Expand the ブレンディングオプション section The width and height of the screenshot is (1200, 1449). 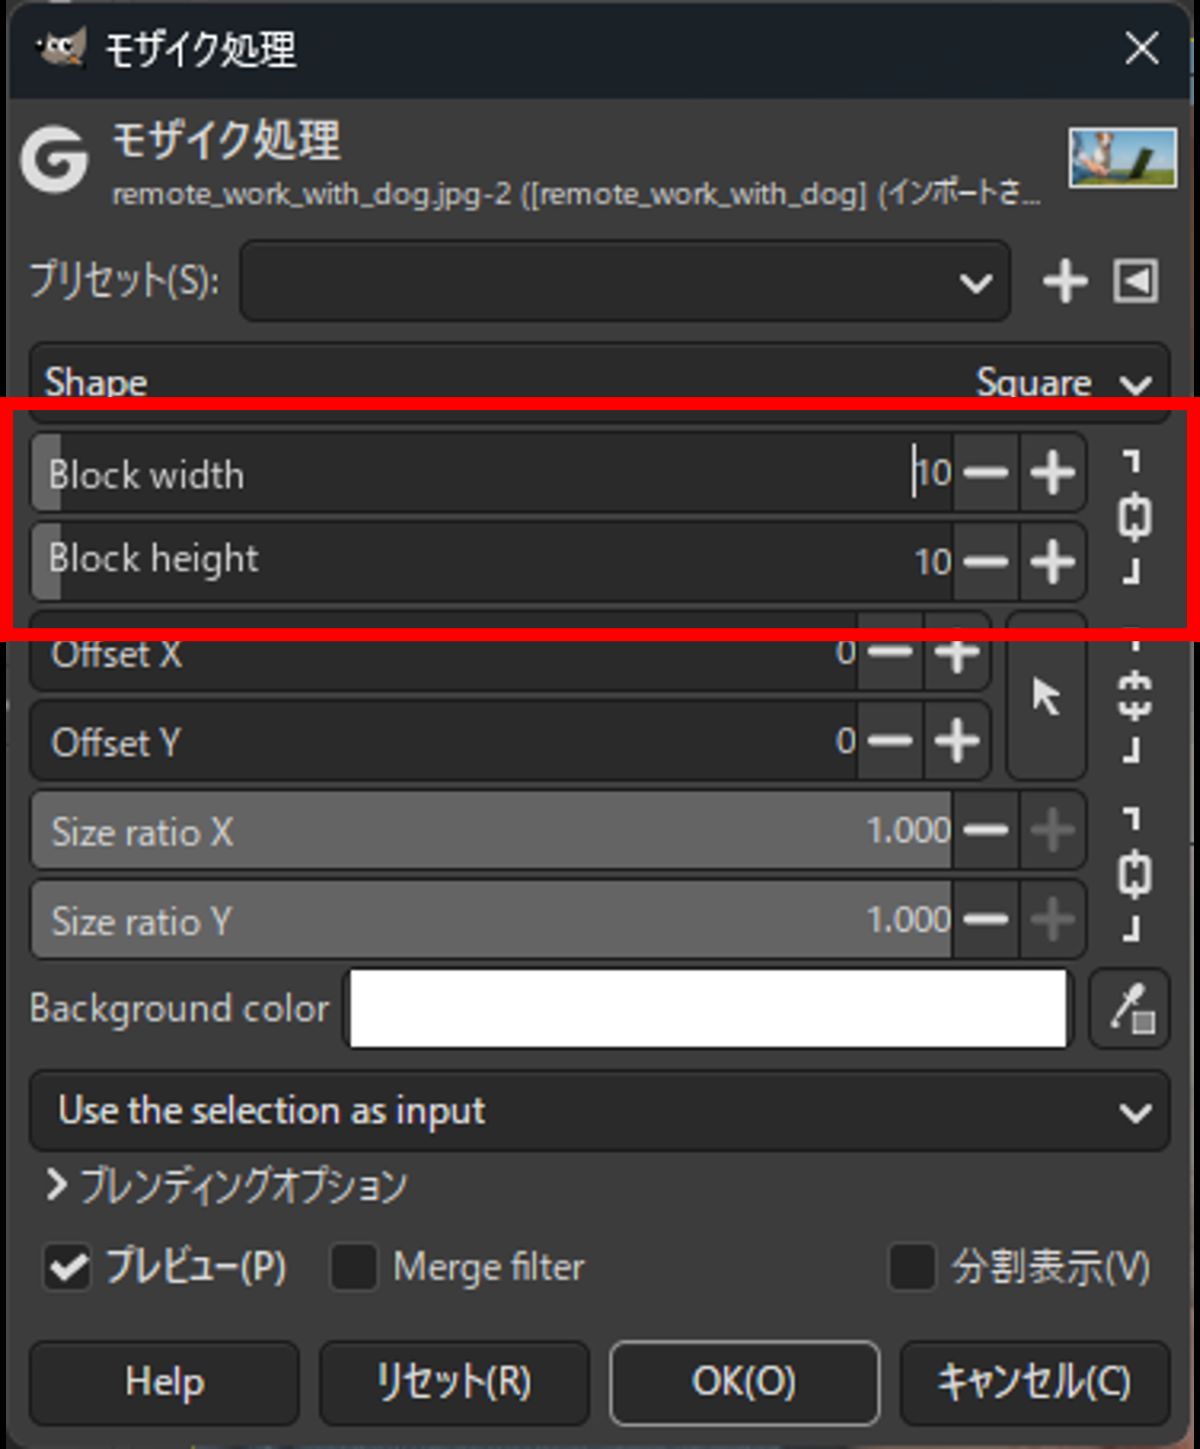coord(58,1186)
